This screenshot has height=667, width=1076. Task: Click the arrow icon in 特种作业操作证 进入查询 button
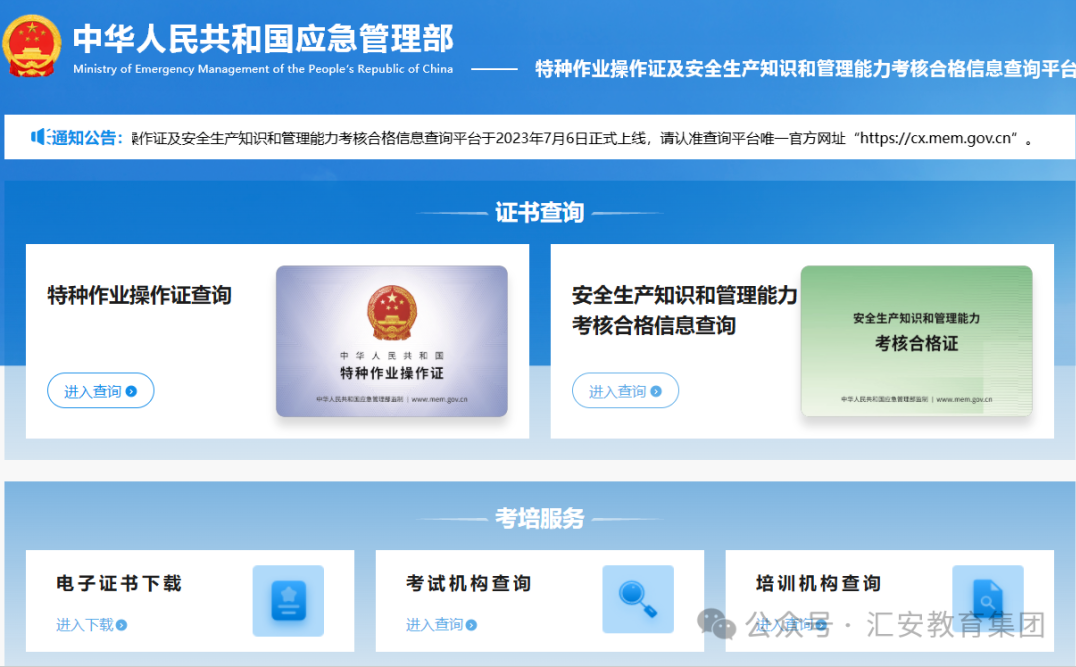[132, 392]
